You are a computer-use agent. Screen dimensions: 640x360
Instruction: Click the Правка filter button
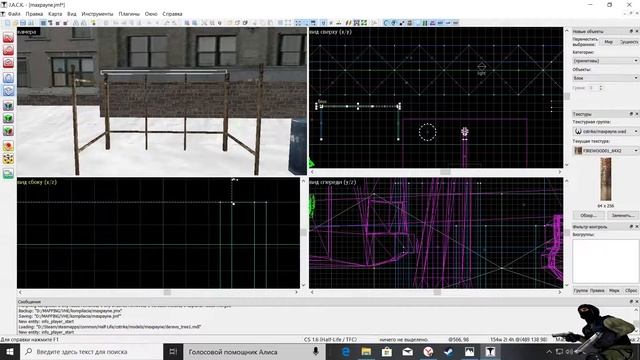pyautogui.click(x=597, y=291)
